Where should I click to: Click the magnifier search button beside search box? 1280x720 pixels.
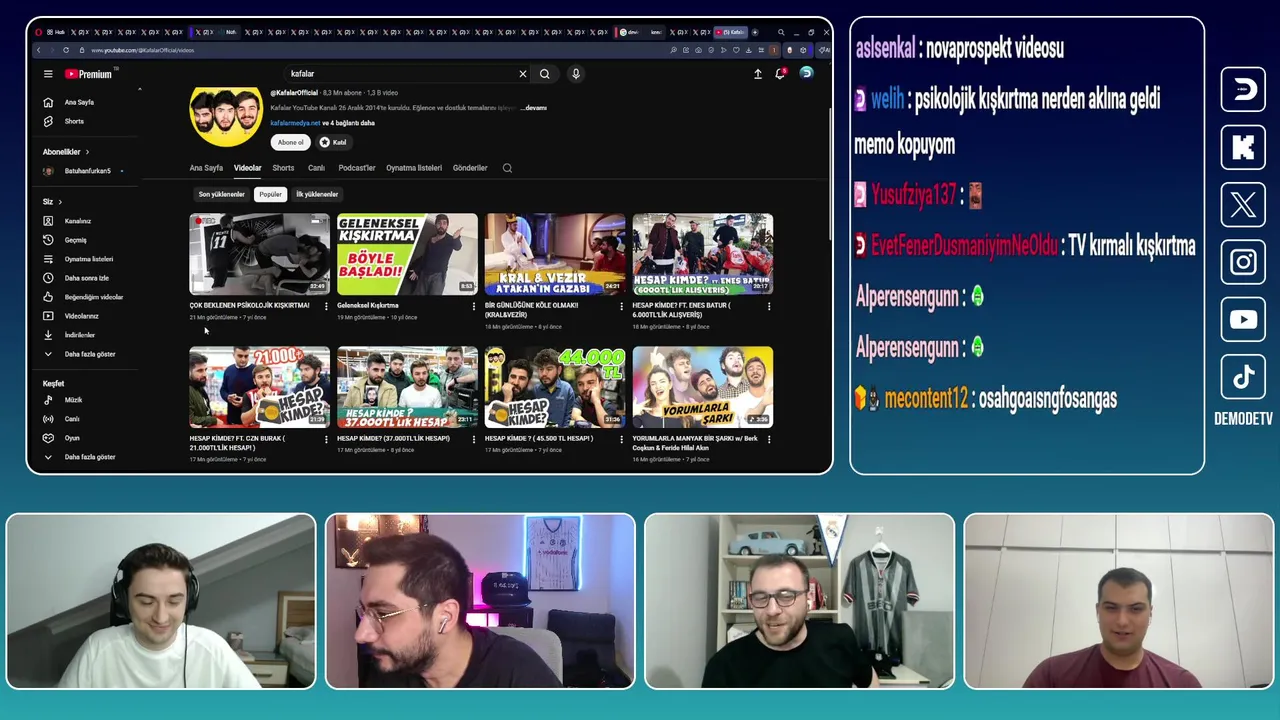[545, 74]
